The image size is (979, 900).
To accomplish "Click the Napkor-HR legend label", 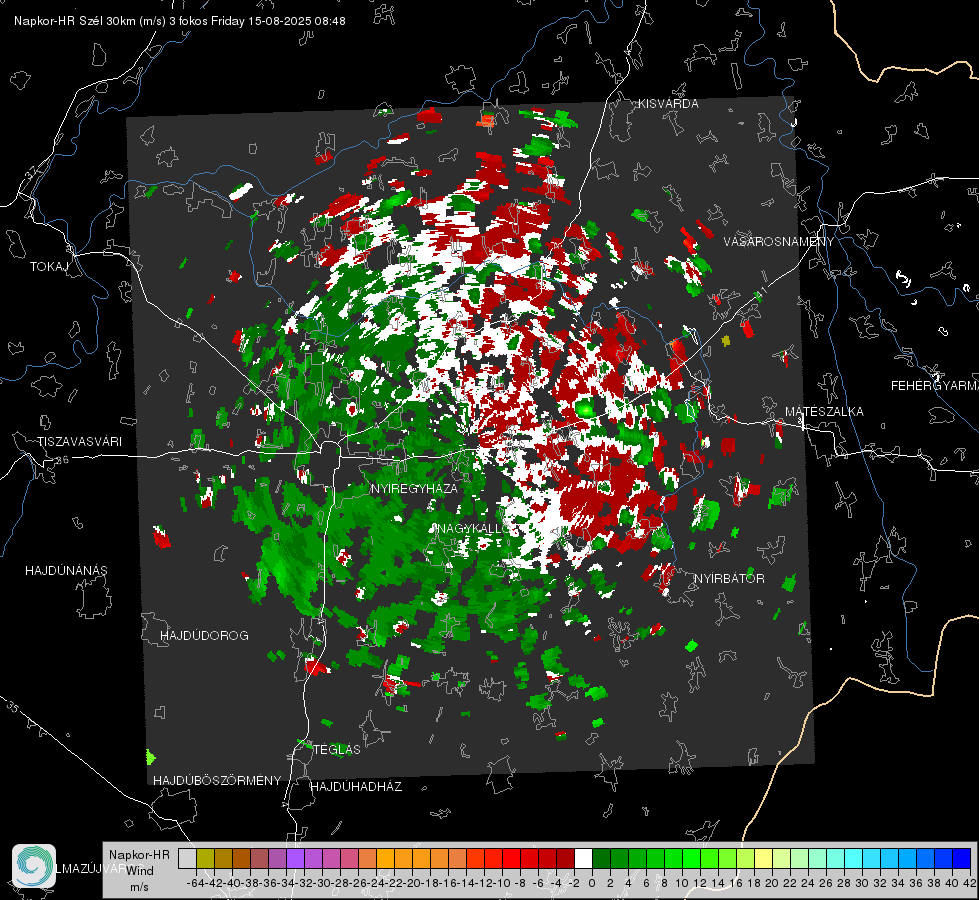I will pos(139,855).
